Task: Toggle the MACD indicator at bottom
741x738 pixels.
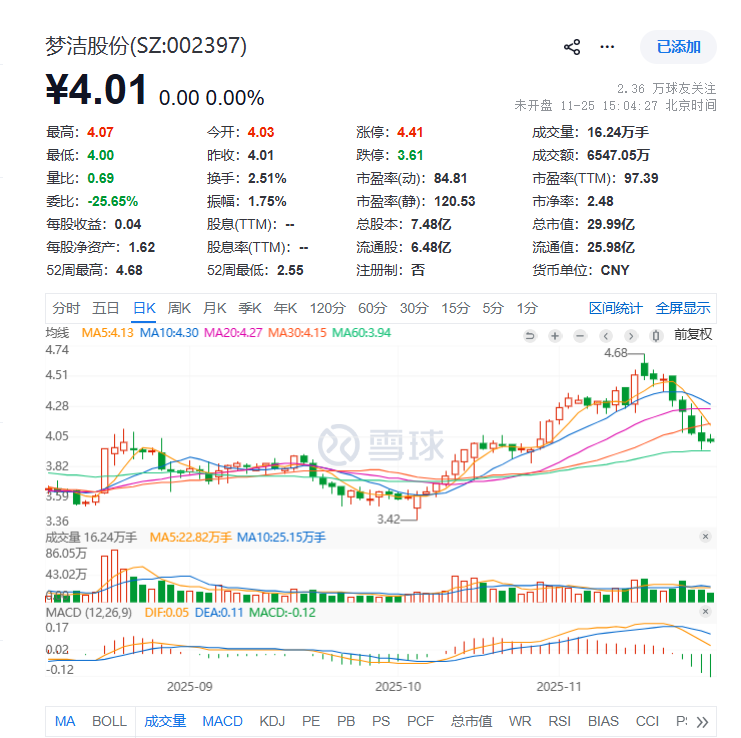Action: pyautogui.click(x=222, y=721)
